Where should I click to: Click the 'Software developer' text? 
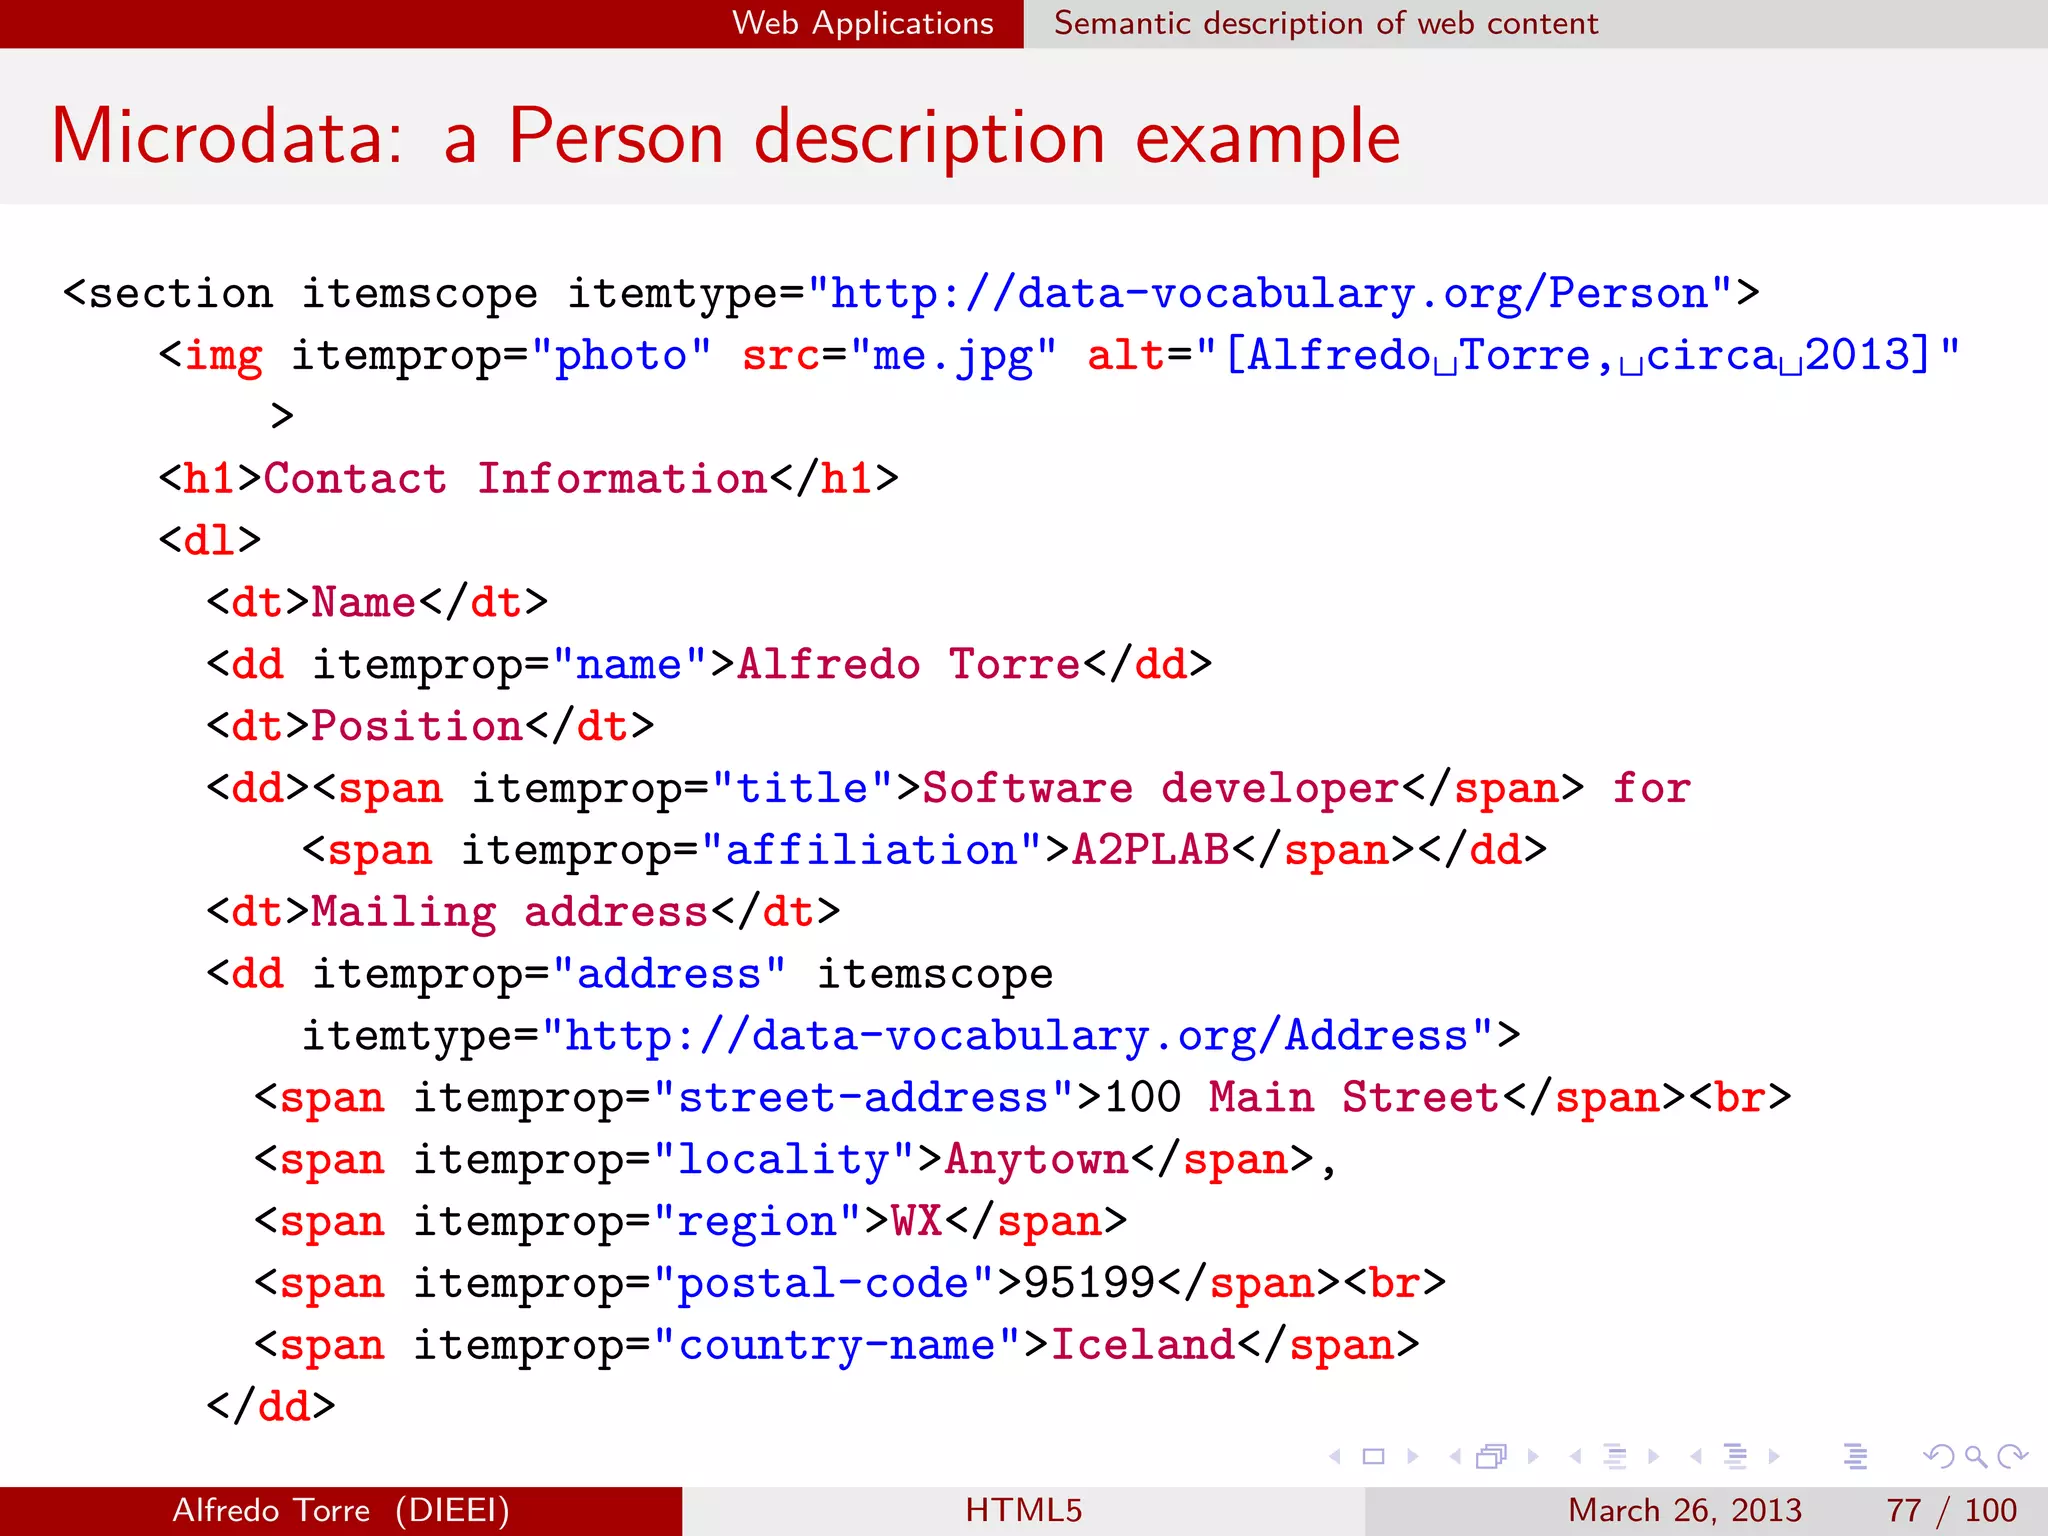tap(1161, 788)
